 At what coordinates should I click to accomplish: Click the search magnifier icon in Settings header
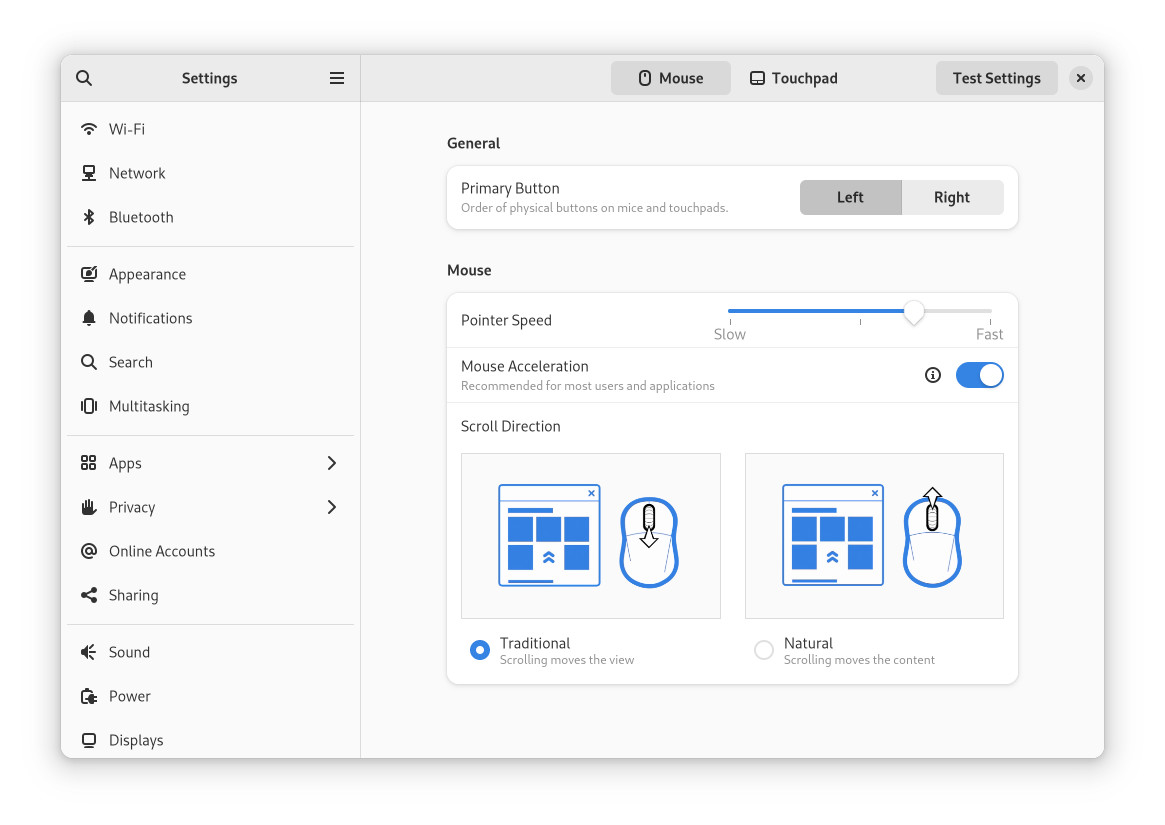pyautogui.click(x=84, y=78)
